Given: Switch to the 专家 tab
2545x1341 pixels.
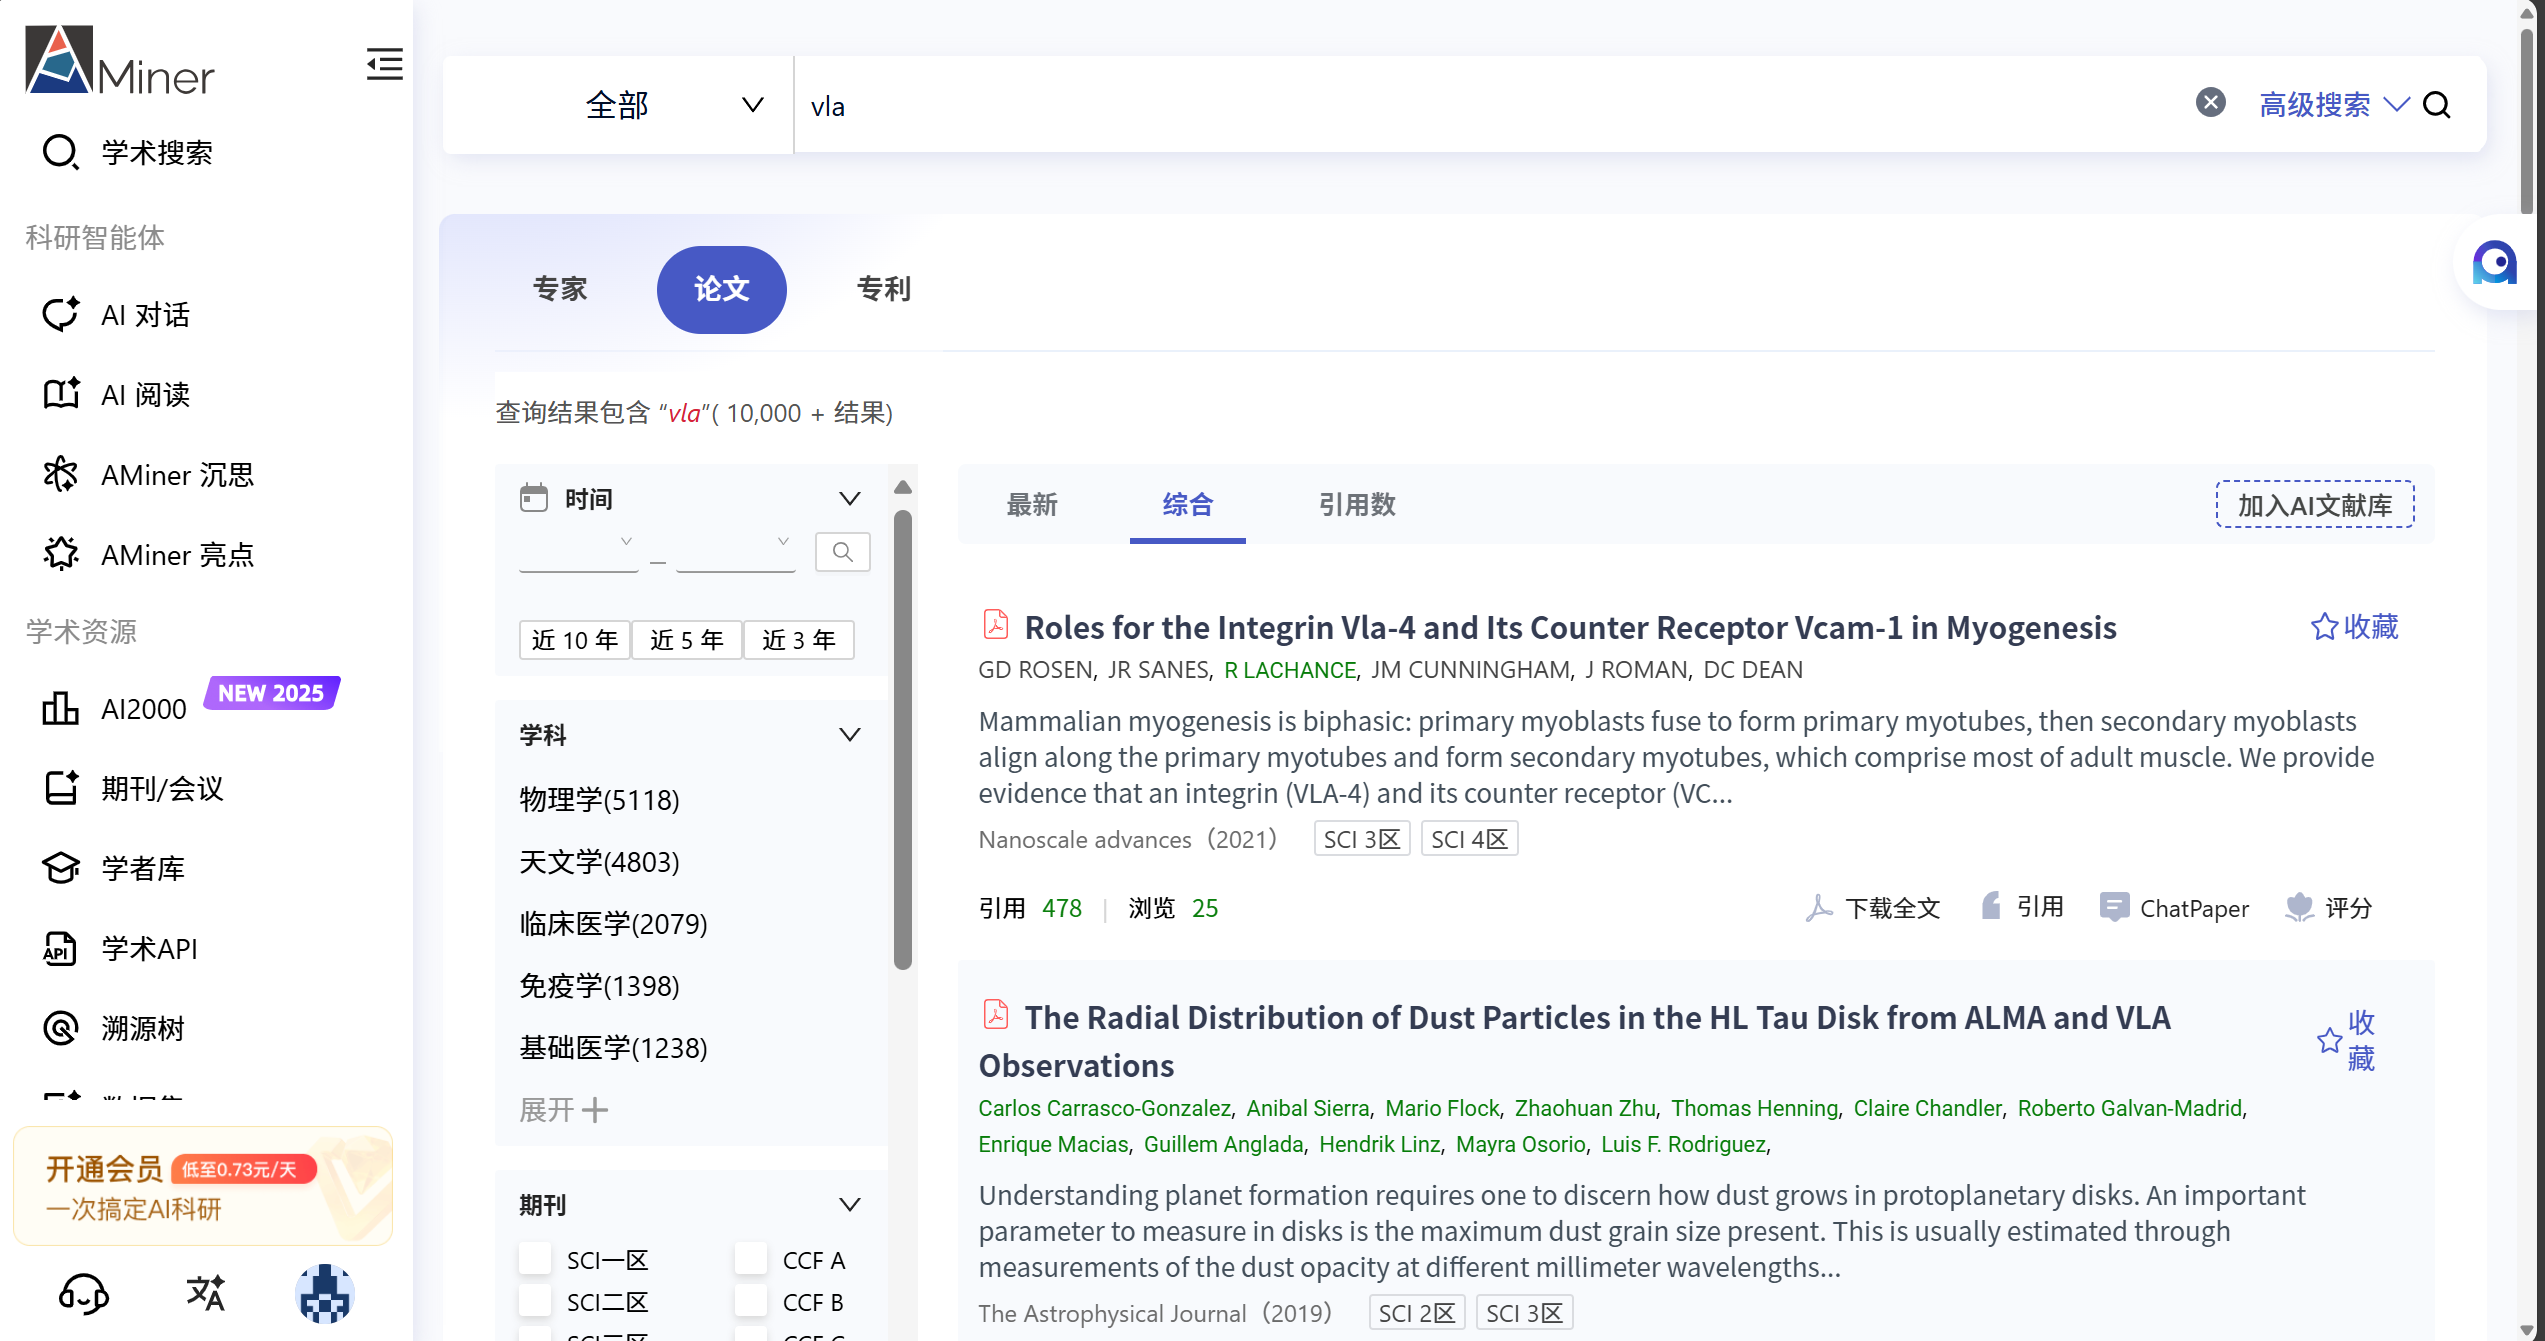Looking at the screenshot, I should pos(560,289).
